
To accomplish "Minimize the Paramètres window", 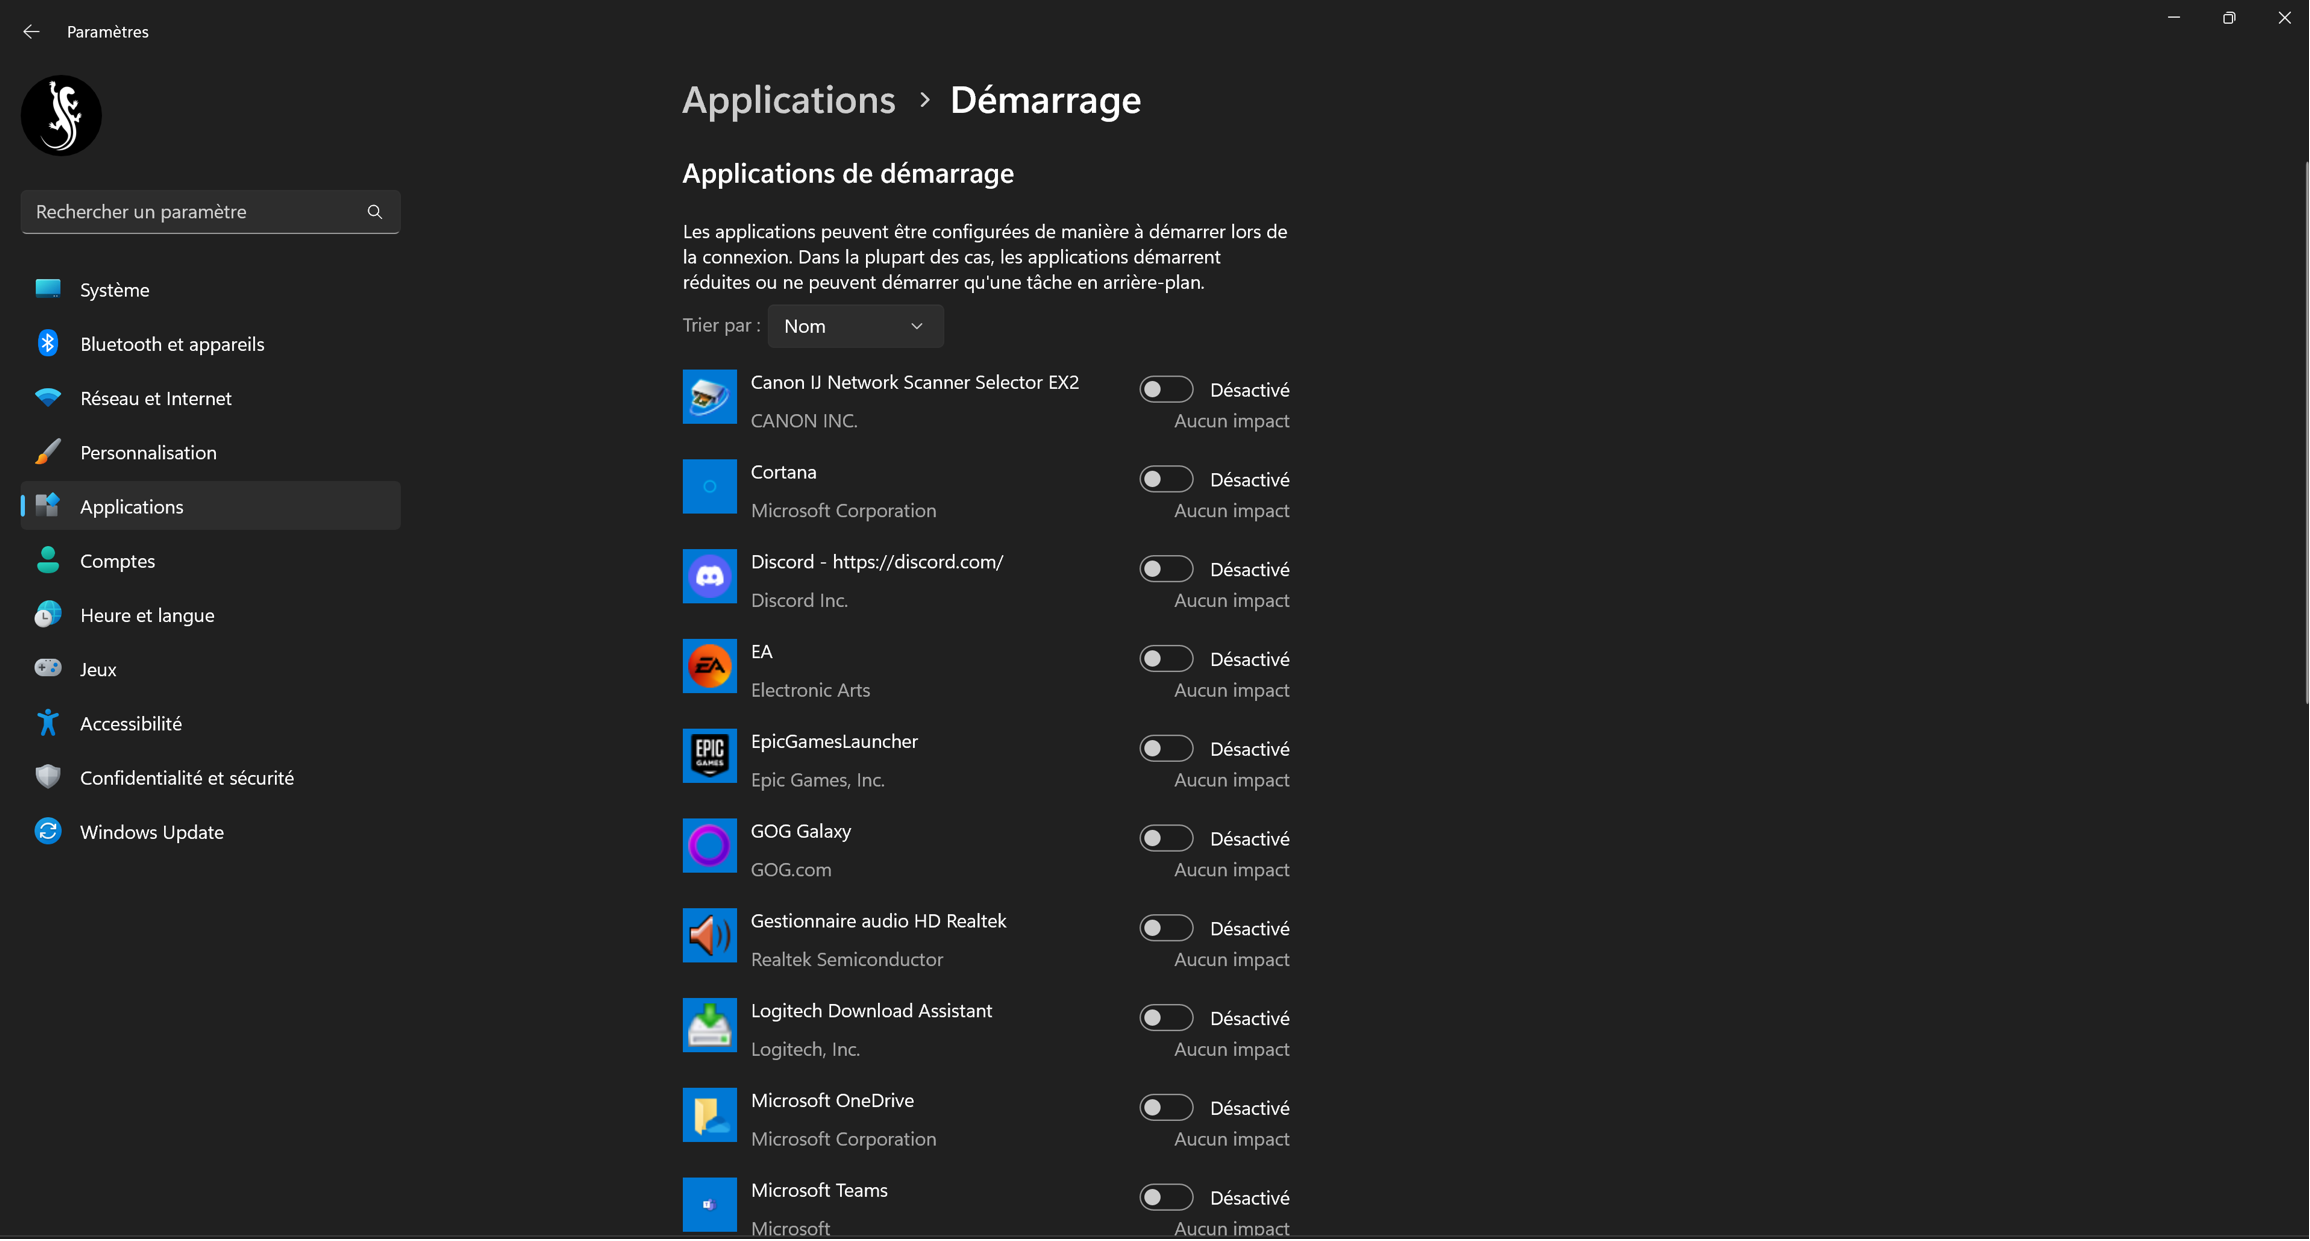I will point(2174,18).
